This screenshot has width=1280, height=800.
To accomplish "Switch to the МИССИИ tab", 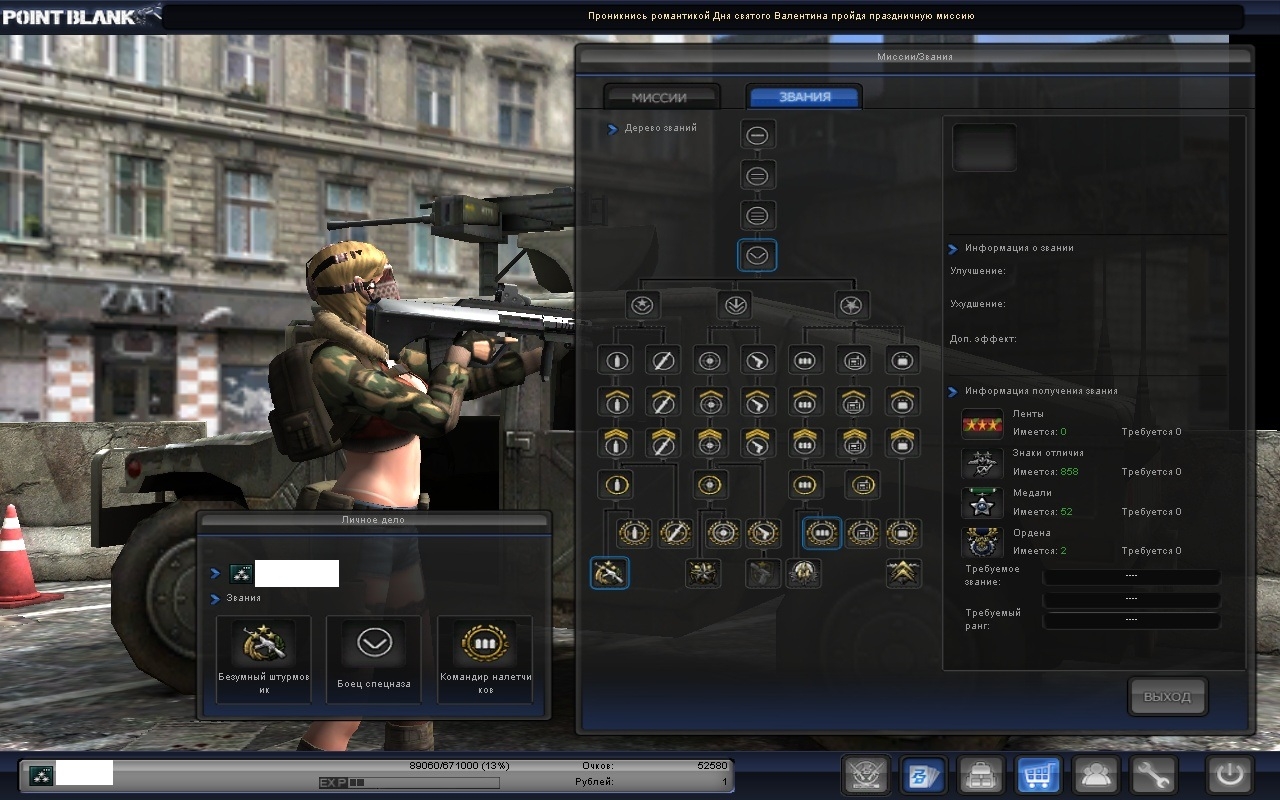I will (660, 97).
